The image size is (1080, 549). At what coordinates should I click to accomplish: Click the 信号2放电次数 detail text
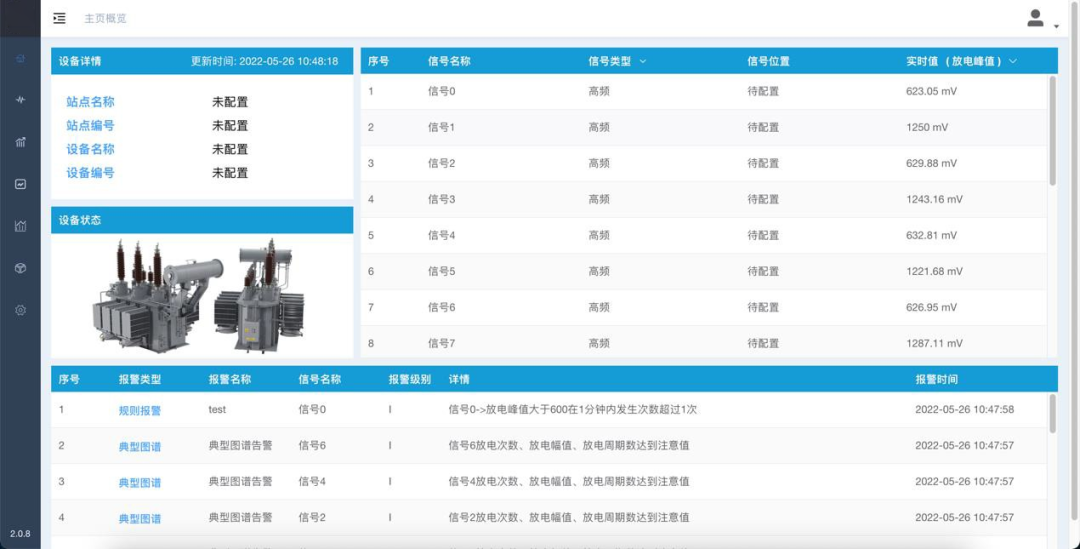(569, 517)
